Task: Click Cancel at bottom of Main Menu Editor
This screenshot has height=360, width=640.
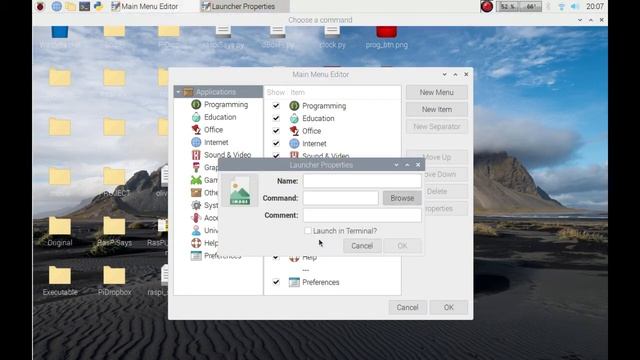Action: 407,307
